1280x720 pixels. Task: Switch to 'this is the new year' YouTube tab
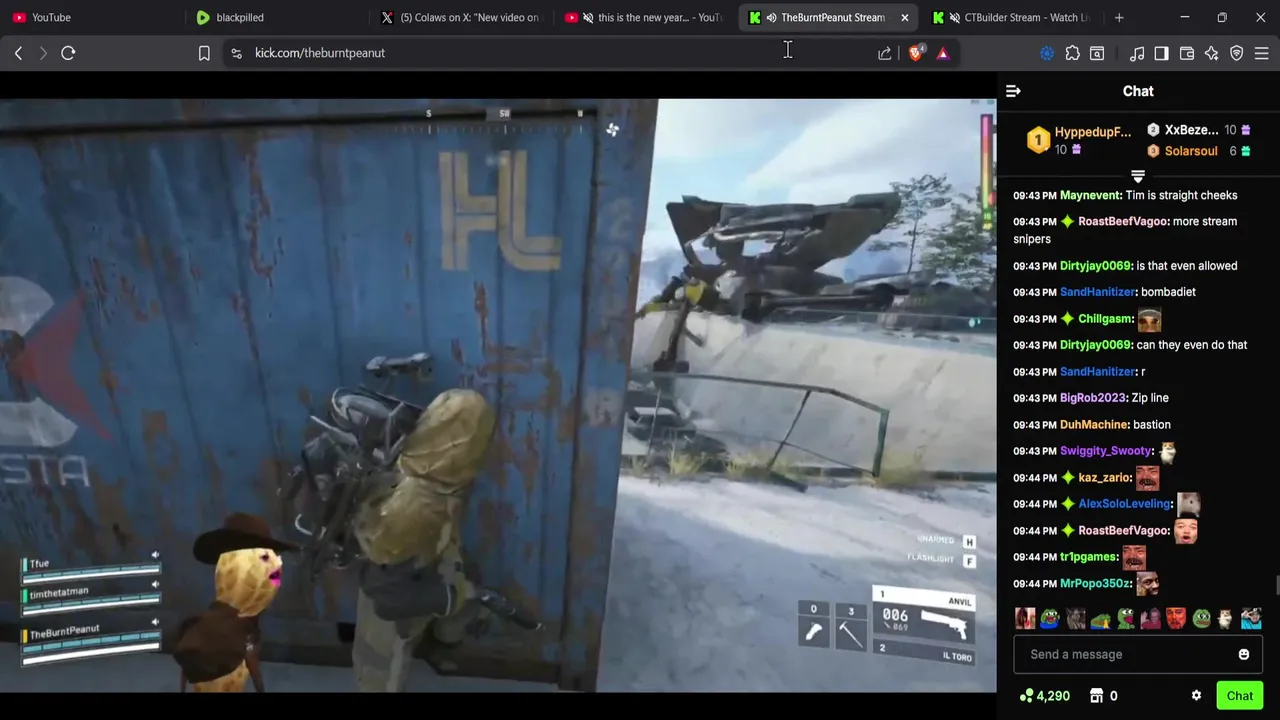[x=645, y=17]
